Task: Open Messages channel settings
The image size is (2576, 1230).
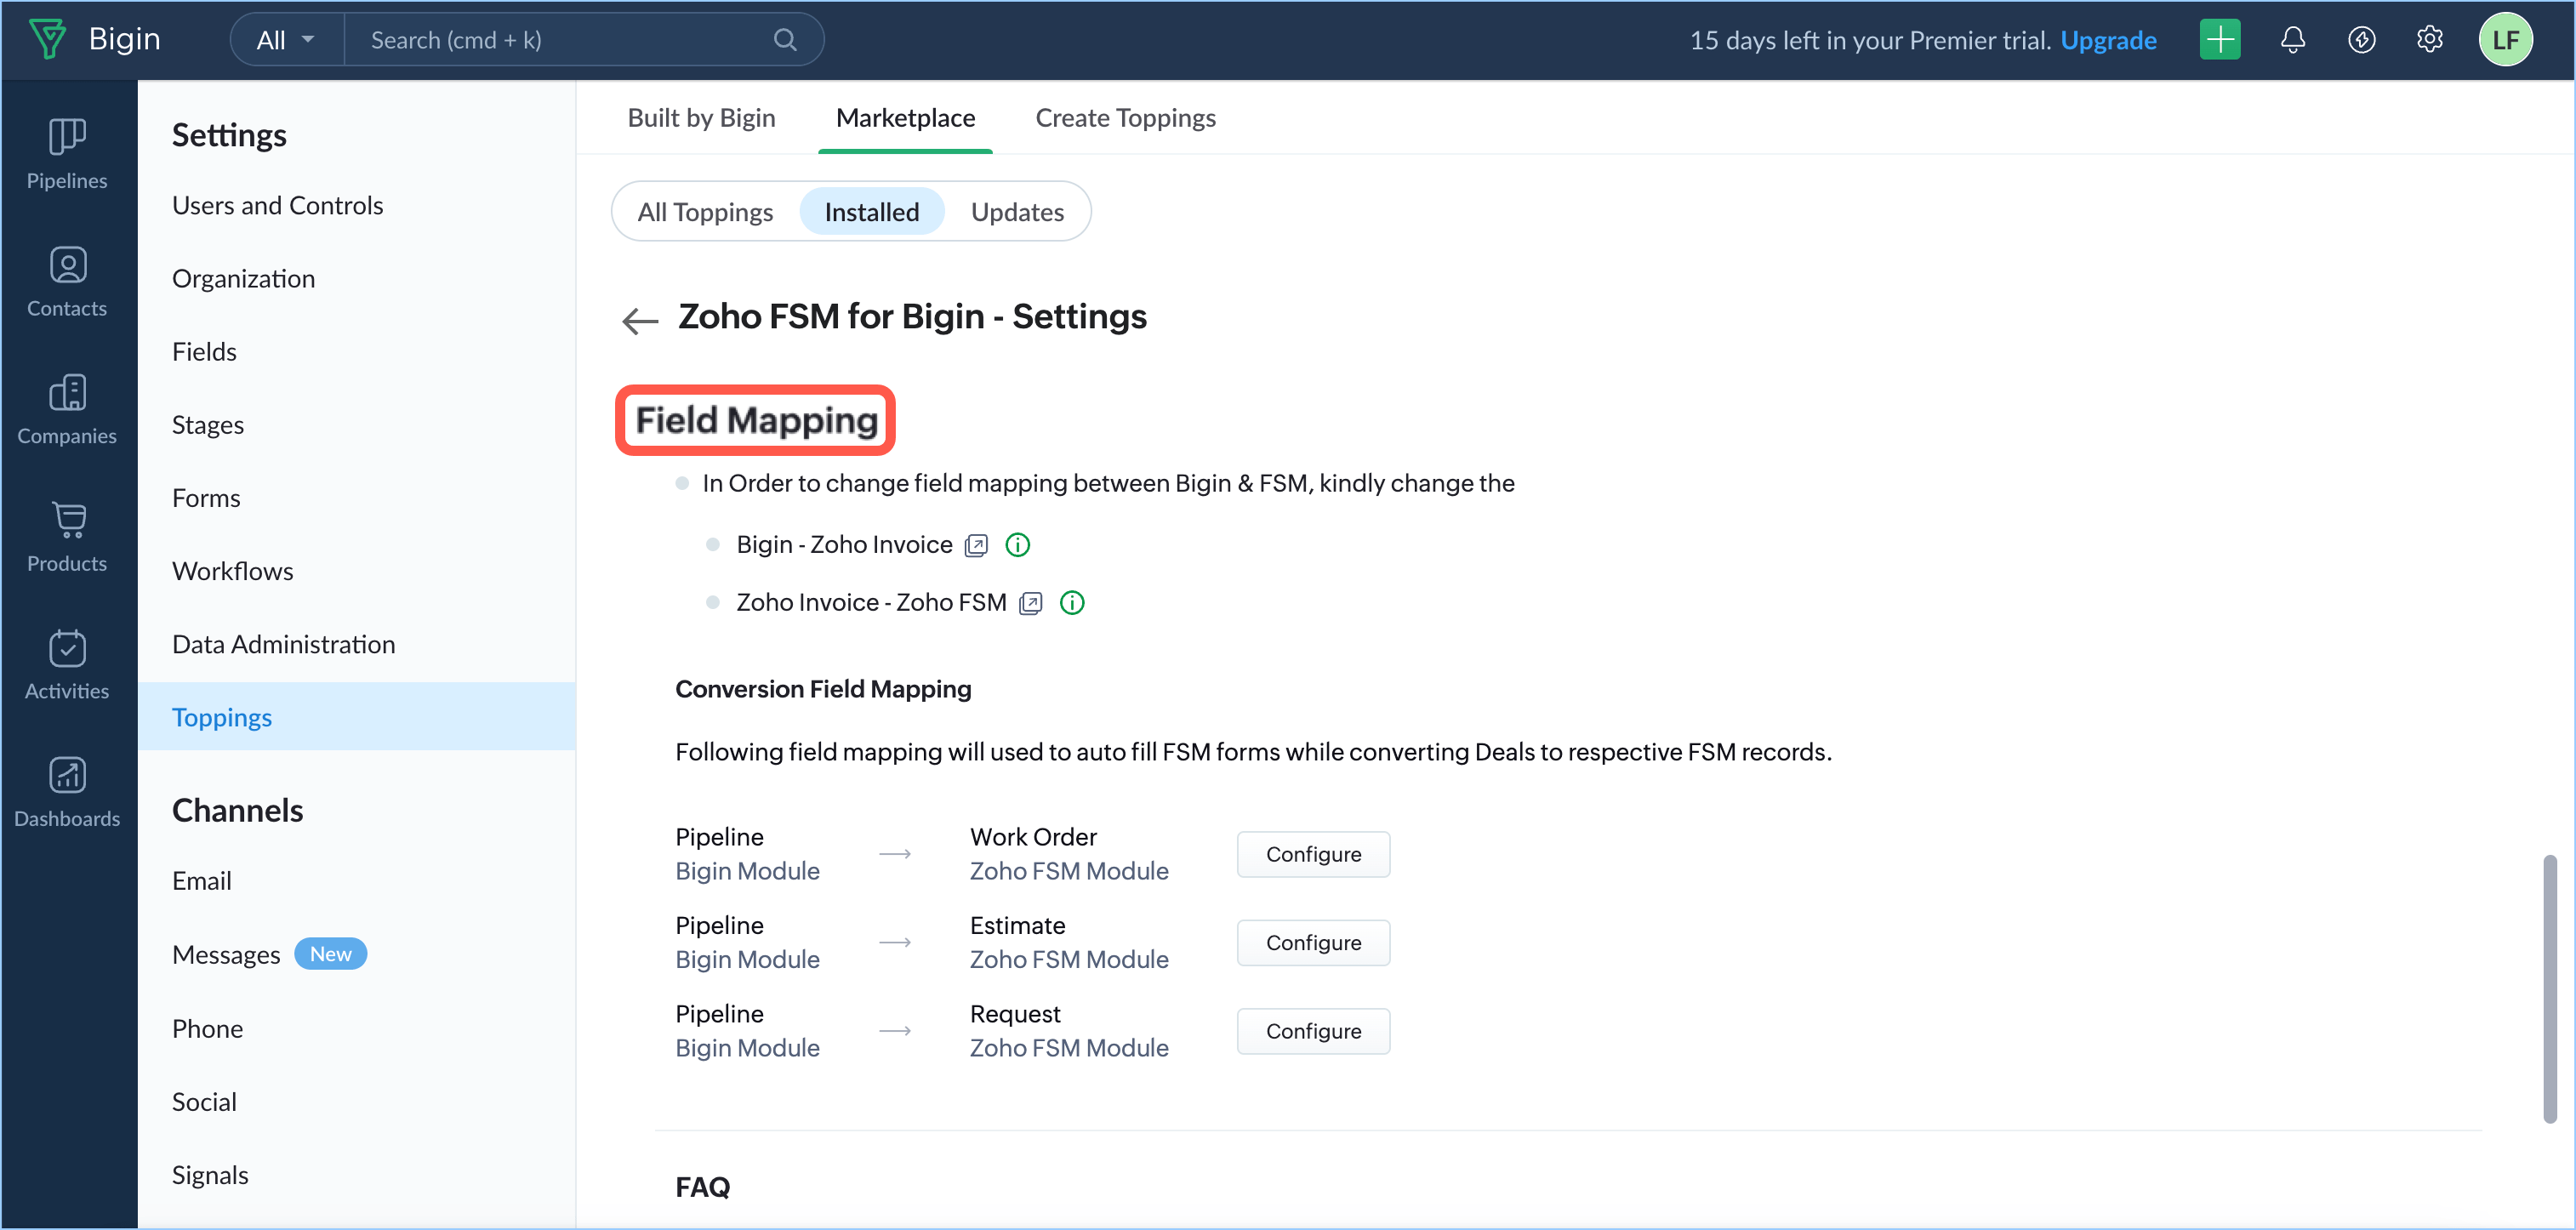Action: pyautogui.click(x=225, y=955)
